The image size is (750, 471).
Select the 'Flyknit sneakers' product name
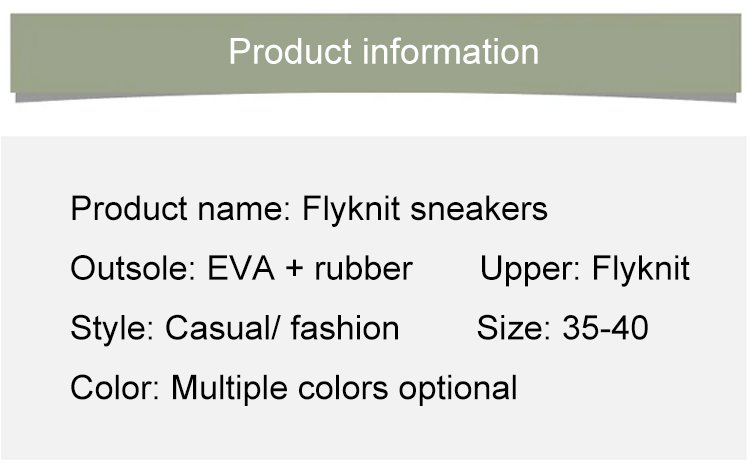click(425, 209)
